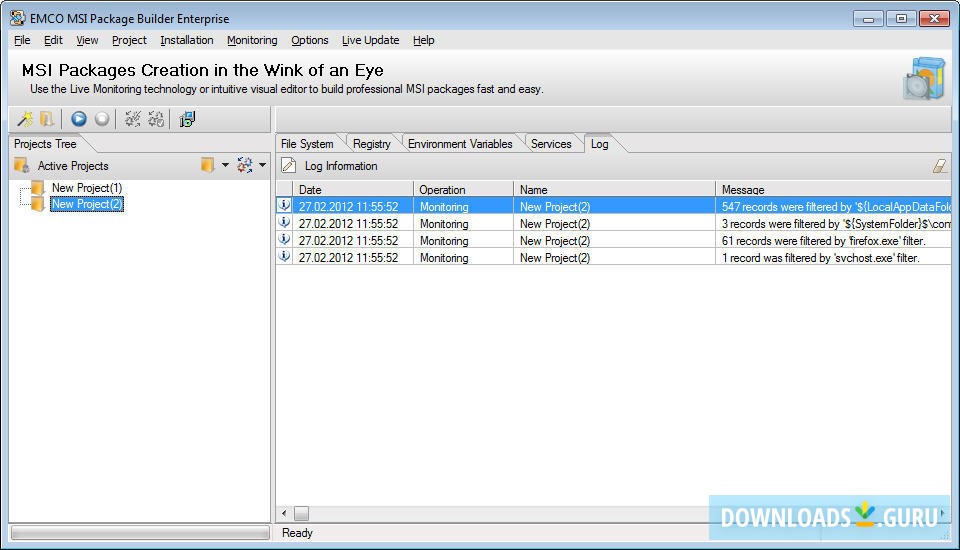This screenshot has height=550, width=960.
Task: Select New Project(2) in the tree
Action: pyautogui.click(x=87, y=204)
